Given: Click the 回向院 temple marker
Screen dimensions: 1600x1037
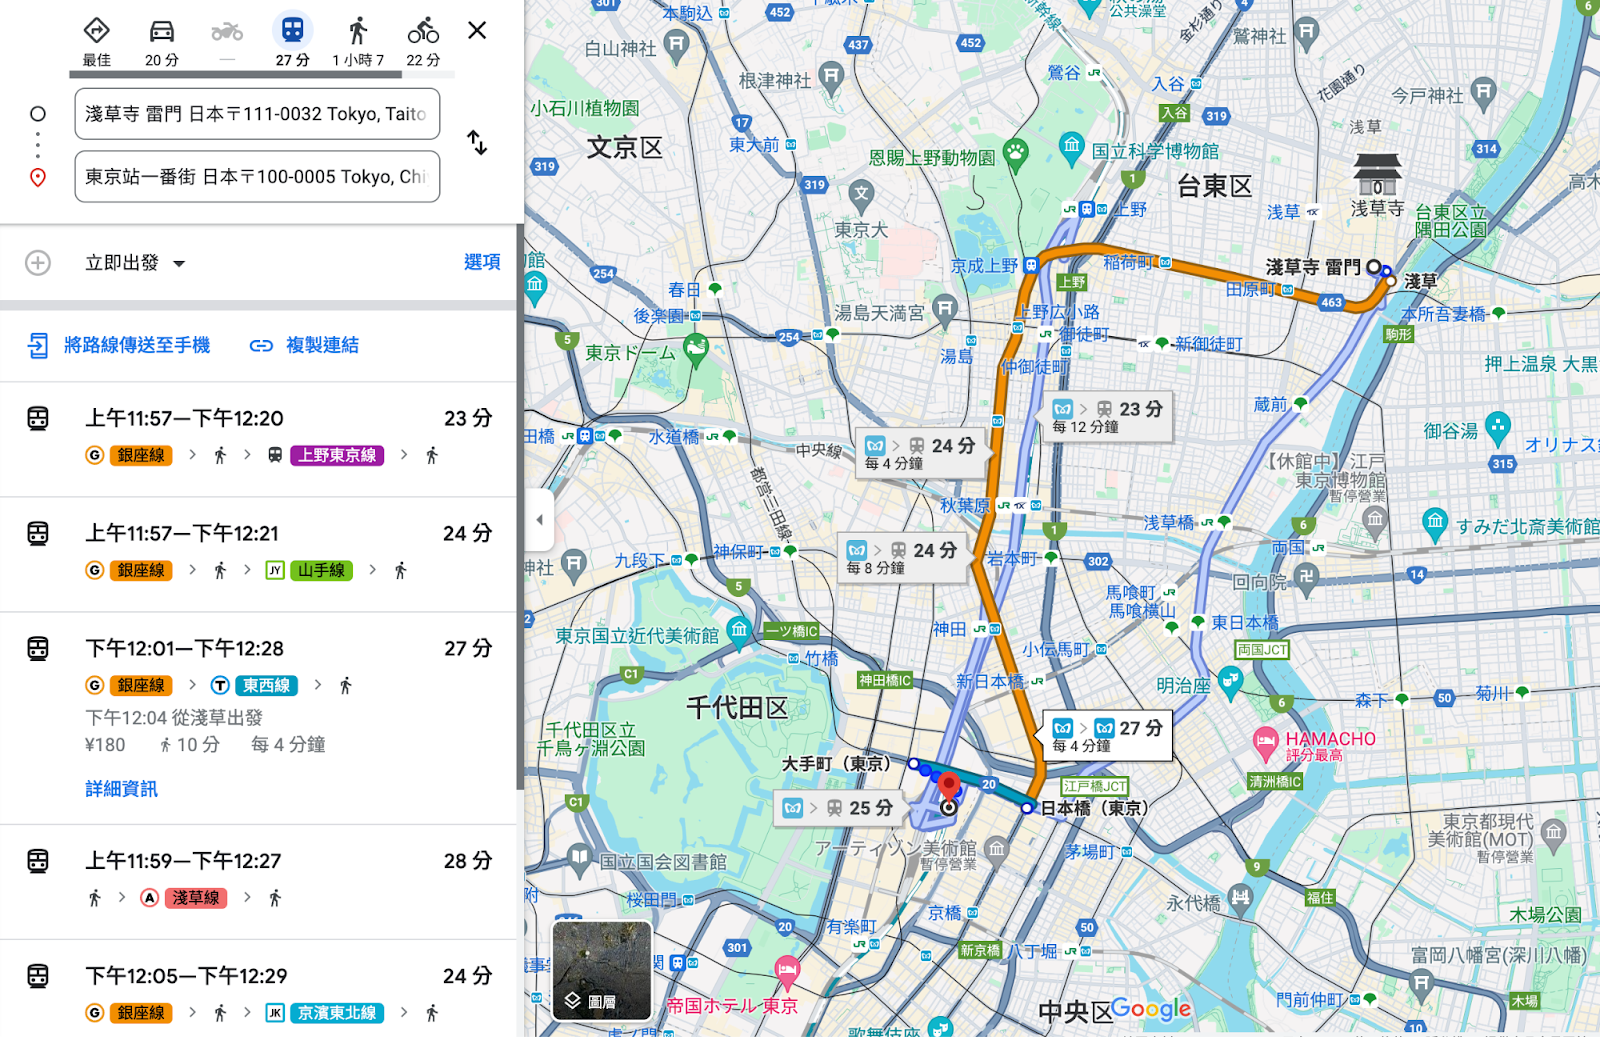Looking at the screenshot, I should pyautogui.click(x=1306, y=576).
